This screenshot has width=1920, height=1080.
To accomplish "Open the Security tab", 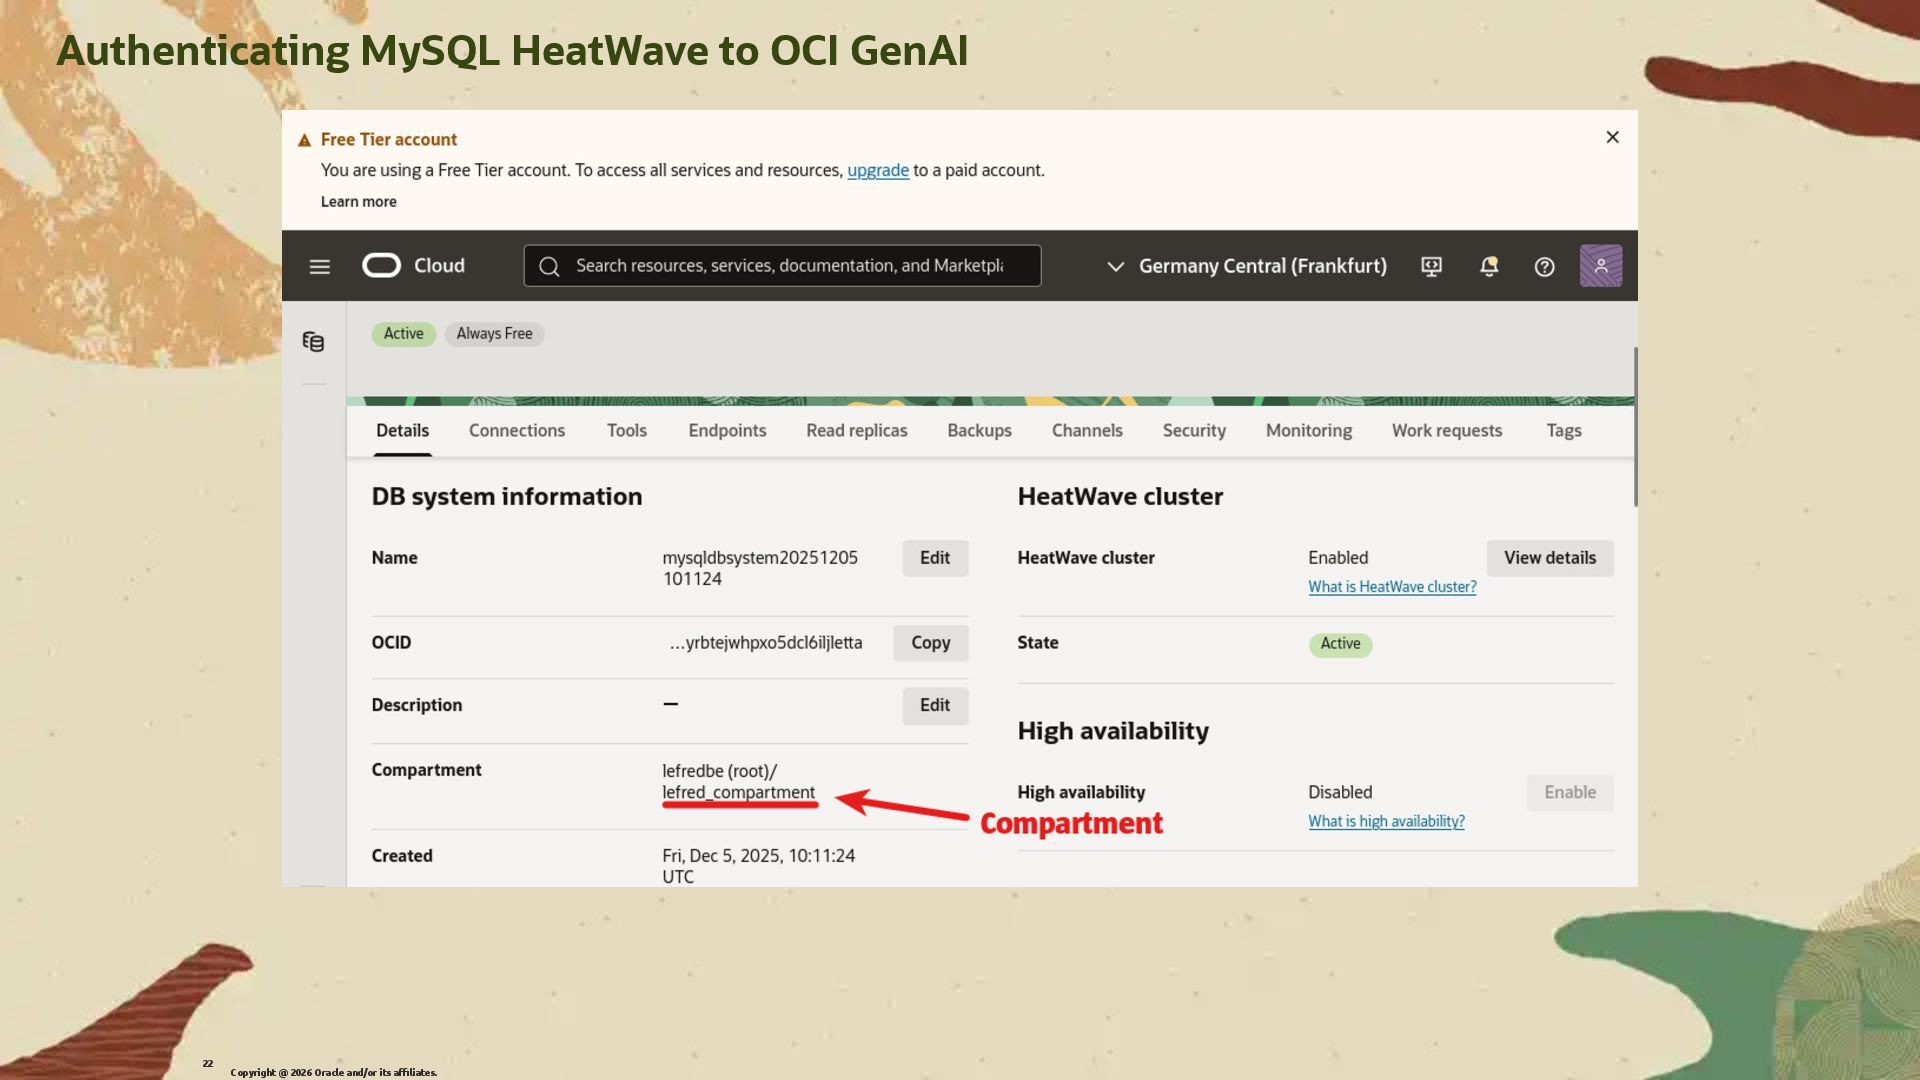I will (1193, 430).
